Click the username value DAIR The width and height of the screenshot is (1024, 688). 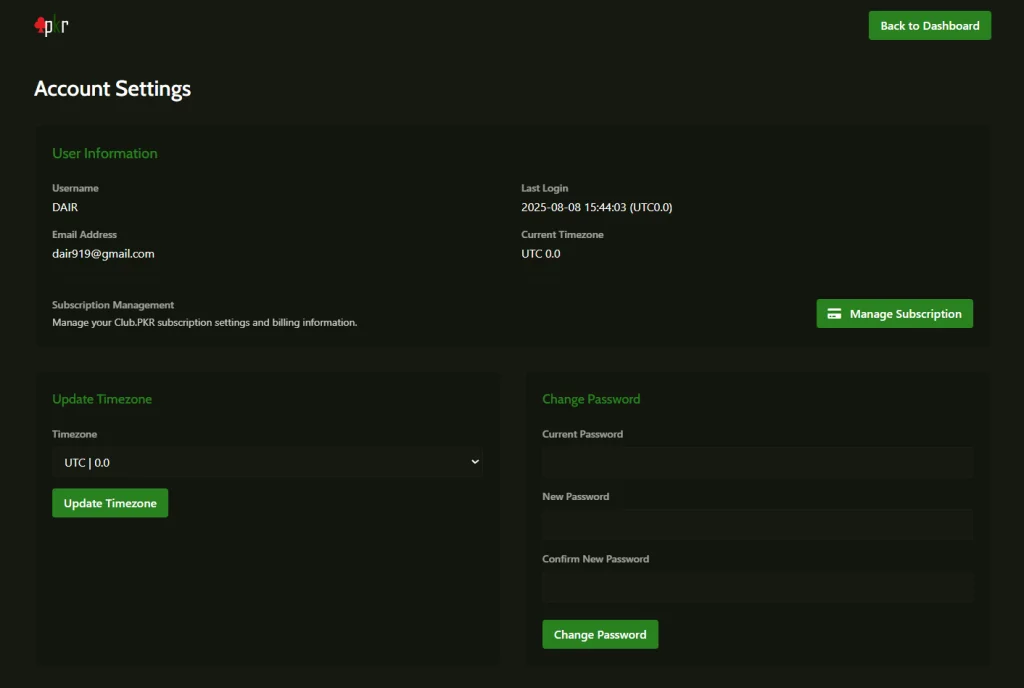click(65, 207)
